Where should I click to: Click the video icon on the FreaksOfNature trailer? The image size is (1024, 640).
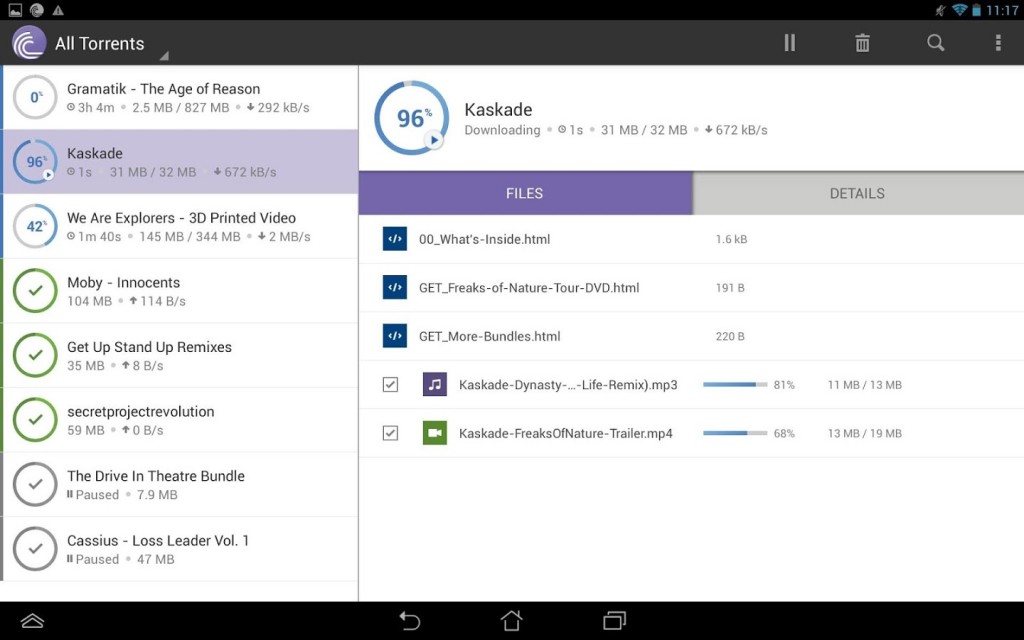tap(434, 433)
